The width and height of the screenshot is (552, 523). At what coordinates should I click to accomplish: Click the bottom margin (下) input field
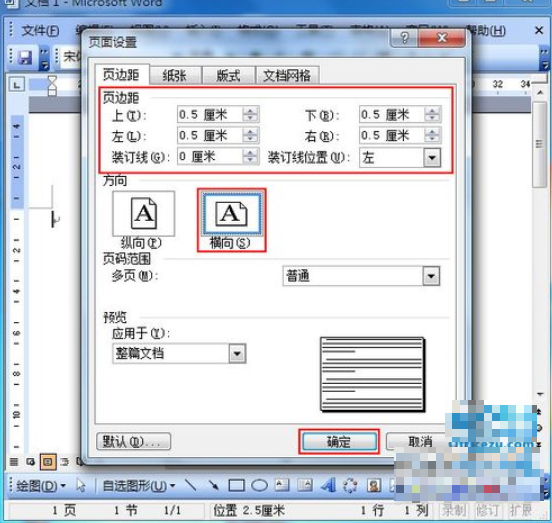click(x=391, y=114)
